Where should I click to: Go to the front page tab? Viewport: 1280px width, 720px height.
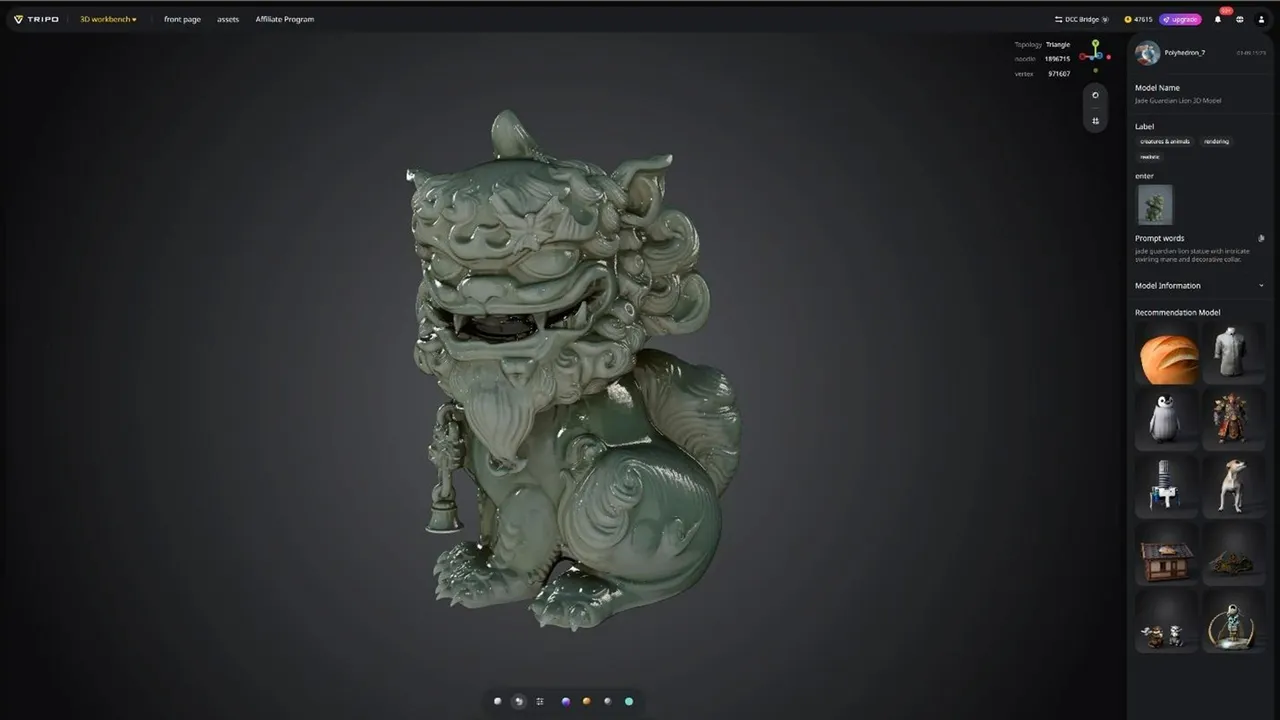tap(182, 19)
